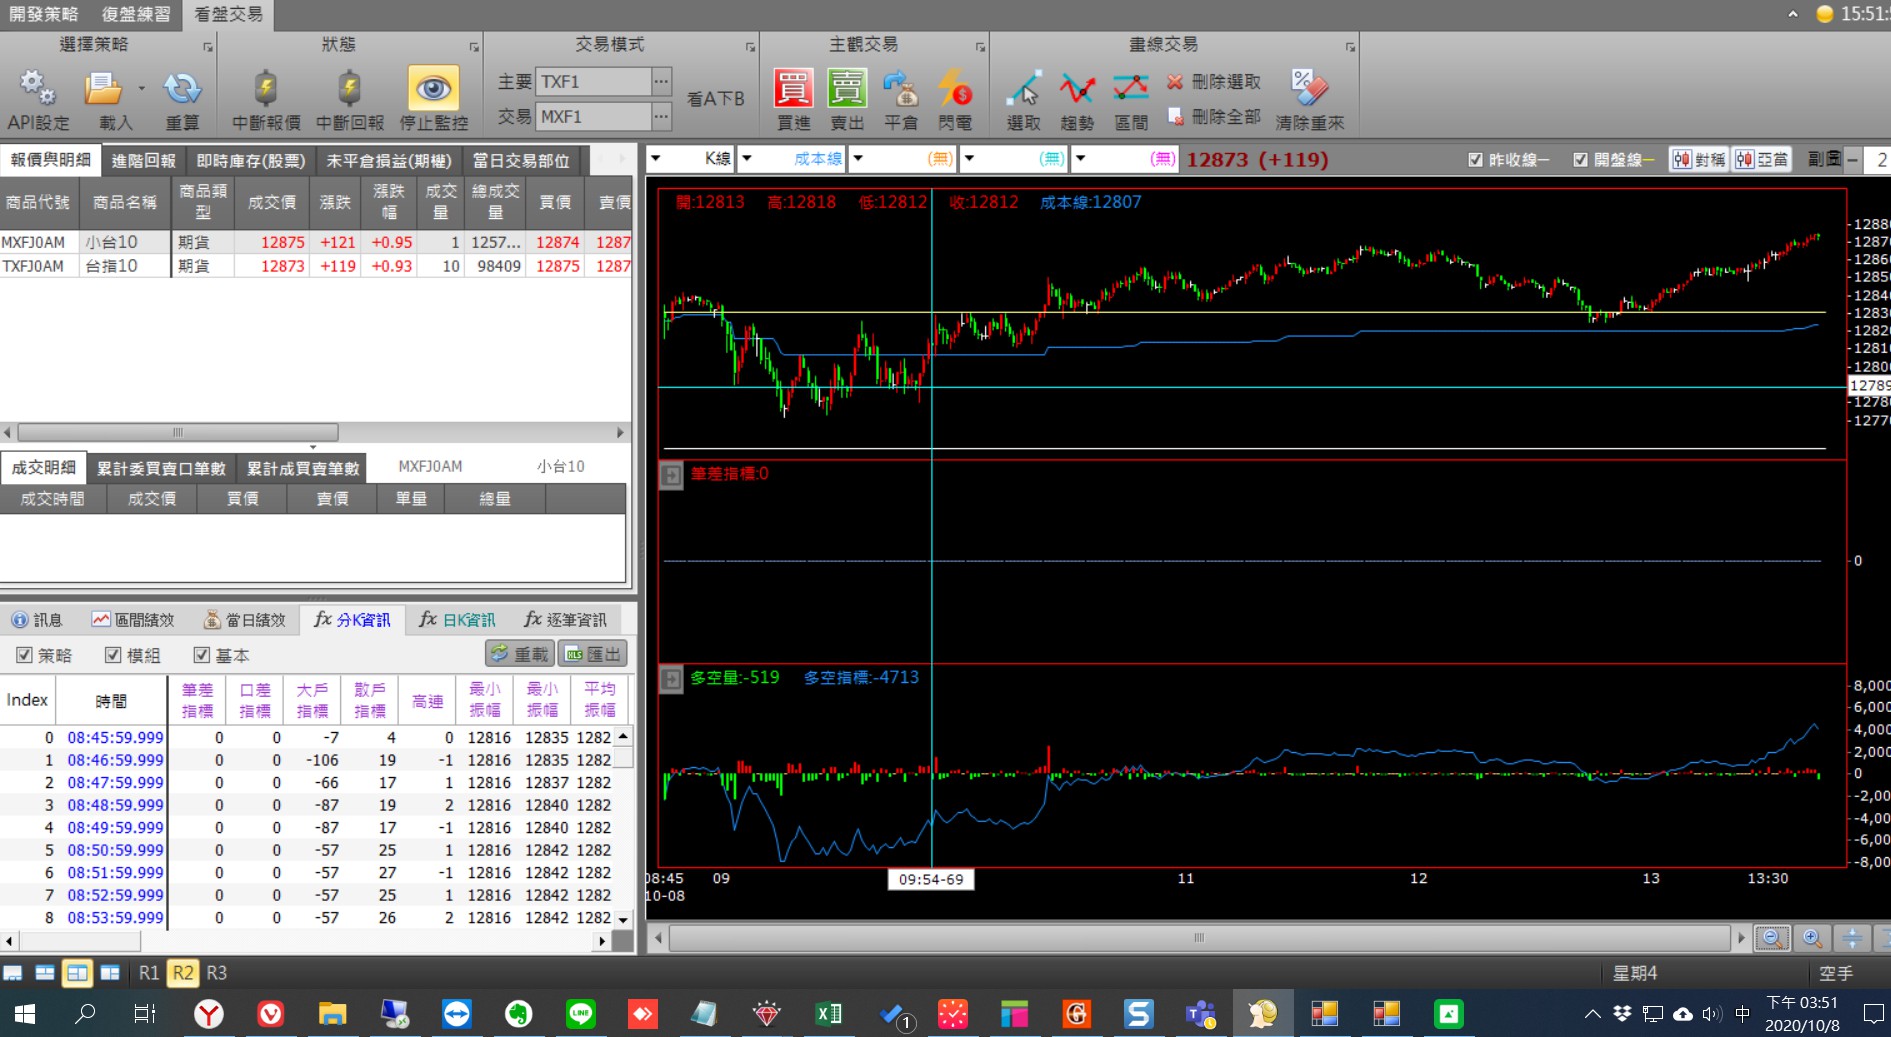Select the highlighted two-pane layout icon
The height and width of the screenshot is (1037, 1891).
click(77, 973)
